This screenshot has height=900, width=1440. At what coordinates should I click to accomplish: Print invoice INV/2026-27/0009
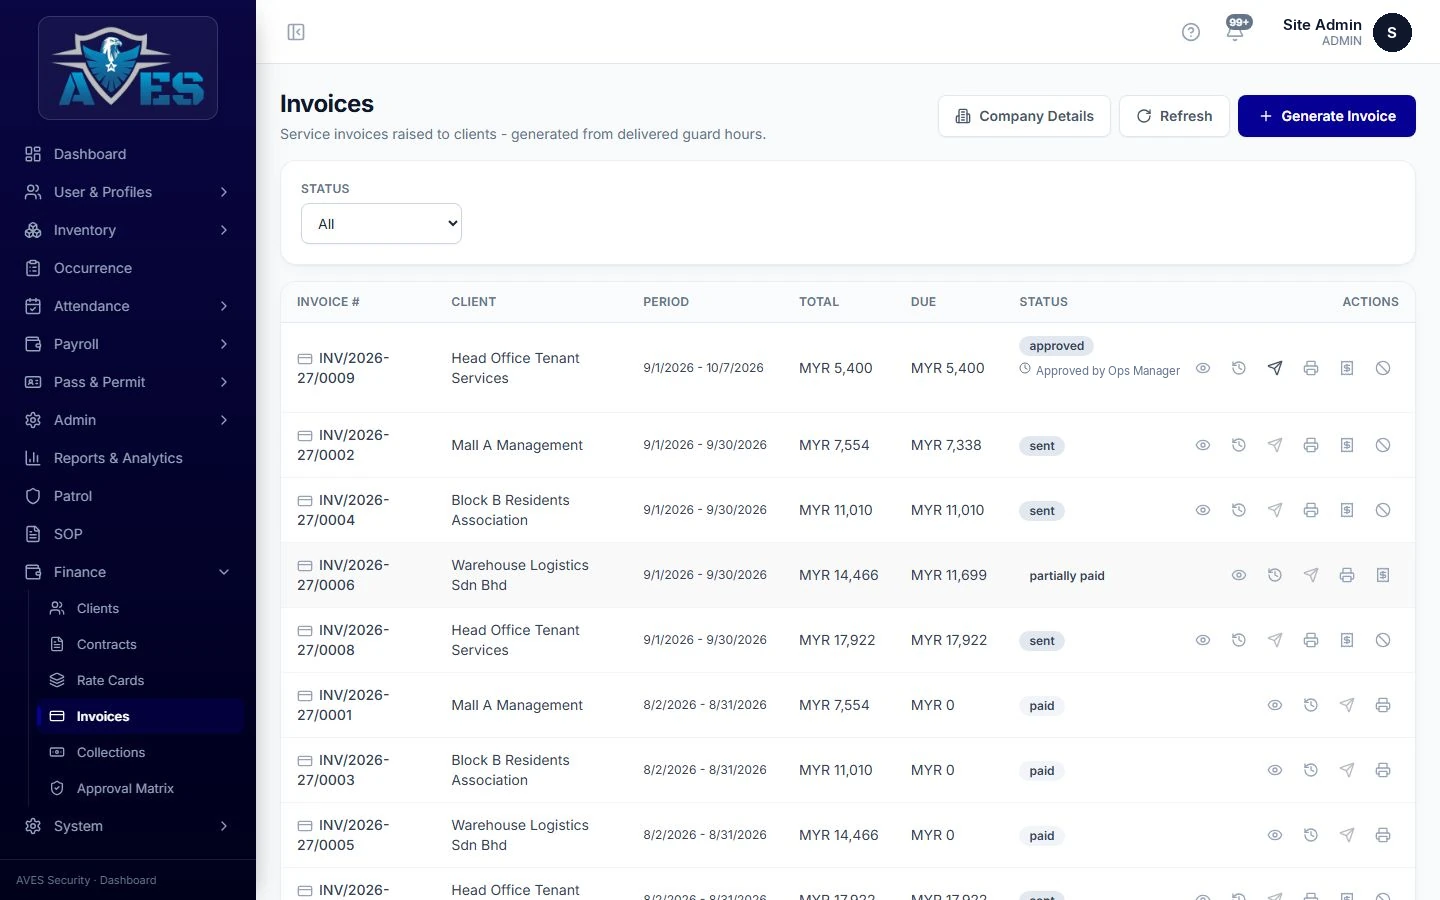[1311, 368]
